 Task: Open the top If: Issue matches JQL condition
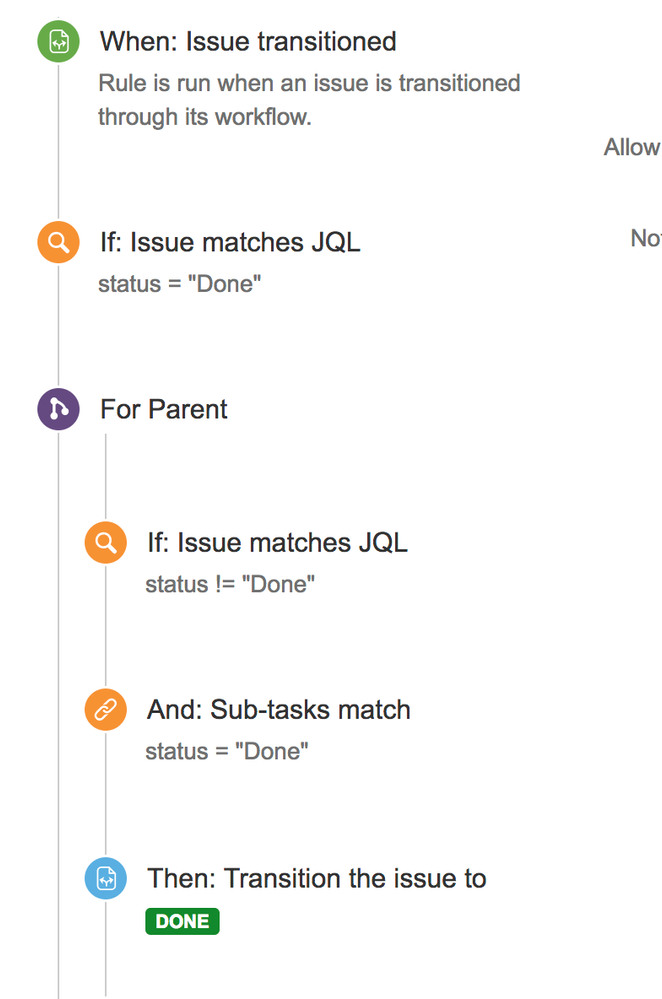(x=229, y=241)
